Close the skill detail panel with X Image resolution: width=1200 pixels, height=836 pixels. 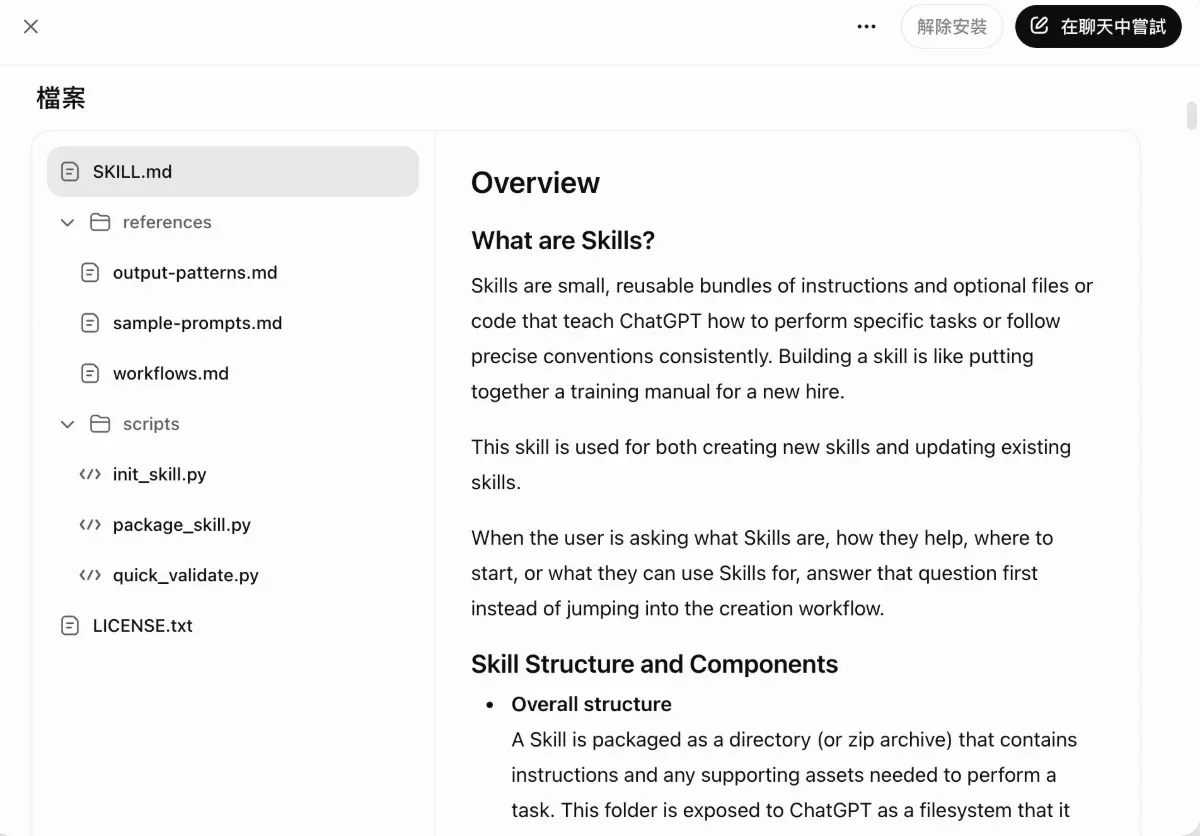(31, 27)
